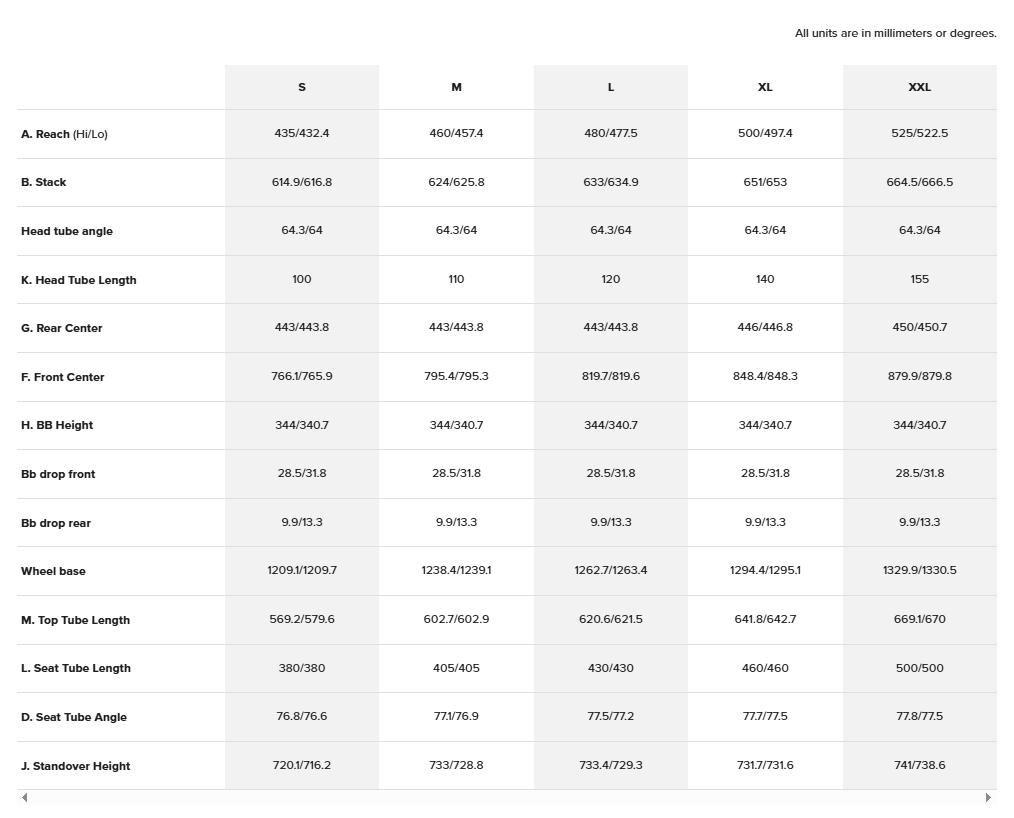Select the XL size column header
1014x818 pixels.
click(x=765, y=87)
